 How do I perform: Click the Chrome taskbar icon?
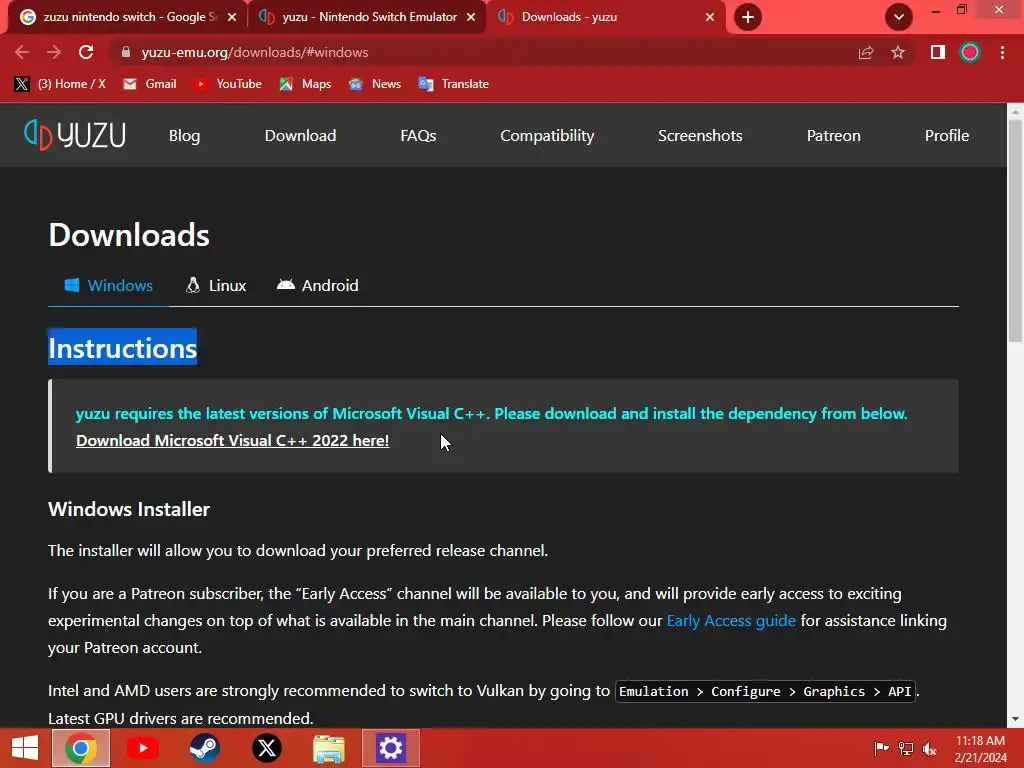click(x=80, y=748)
